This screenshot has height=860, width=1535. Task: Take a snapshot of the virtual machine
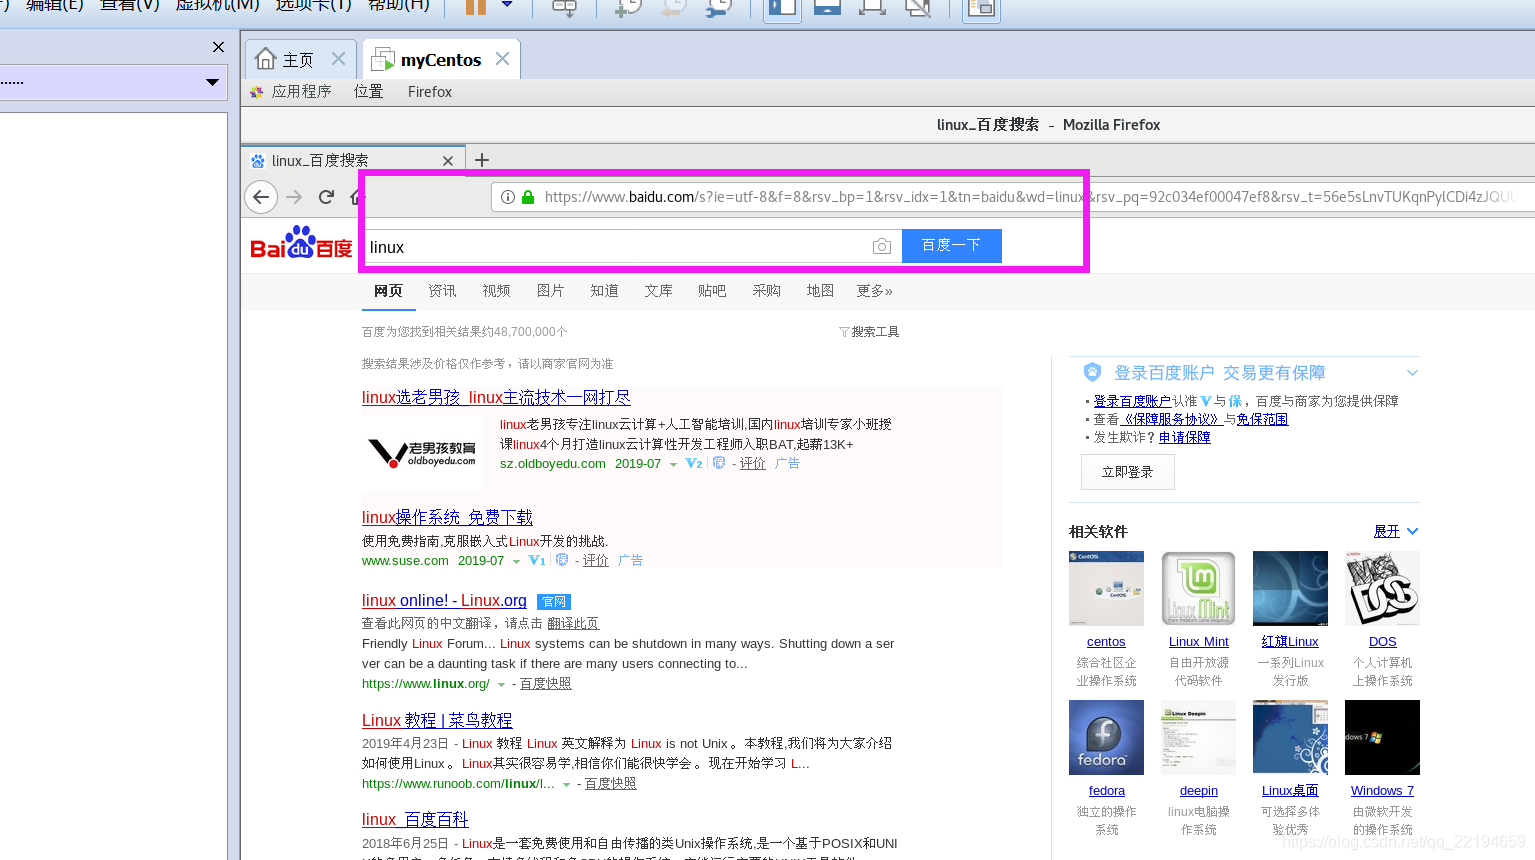(628, 7)
